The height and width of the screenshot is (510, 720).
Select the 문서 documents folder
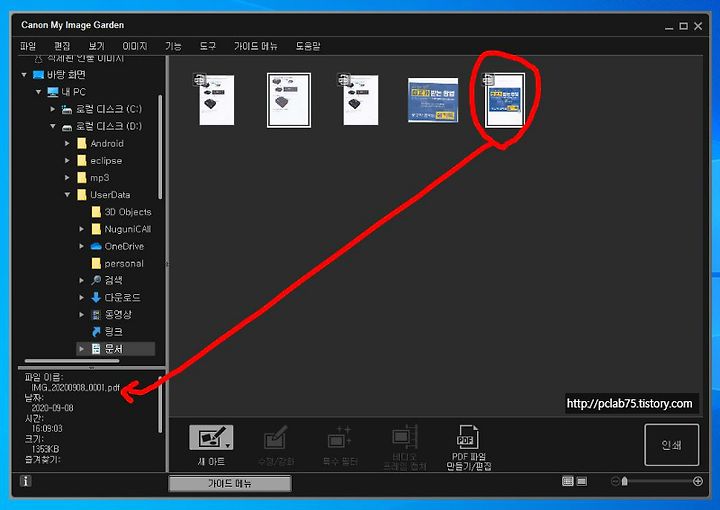coord(107,349)
